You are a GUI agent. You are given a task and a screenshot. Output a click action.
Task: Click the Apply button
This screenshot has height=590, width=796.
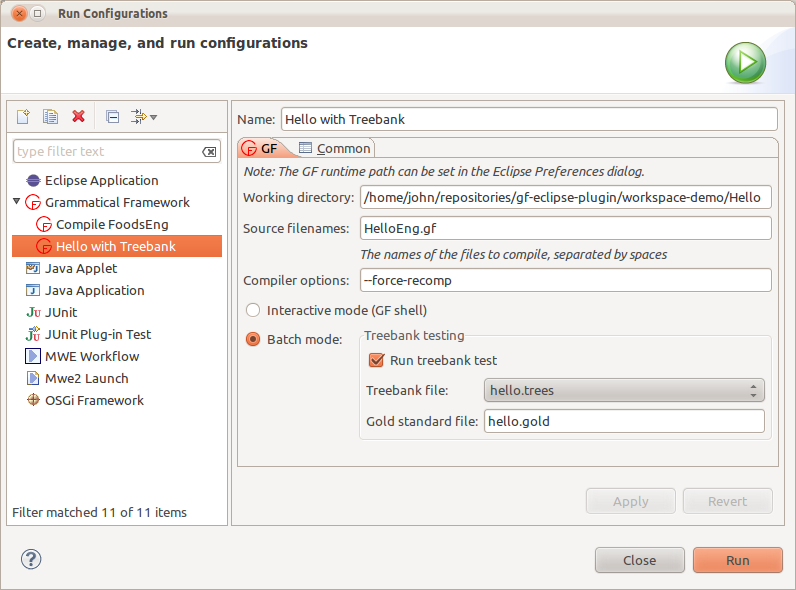[x=631, y=501]
